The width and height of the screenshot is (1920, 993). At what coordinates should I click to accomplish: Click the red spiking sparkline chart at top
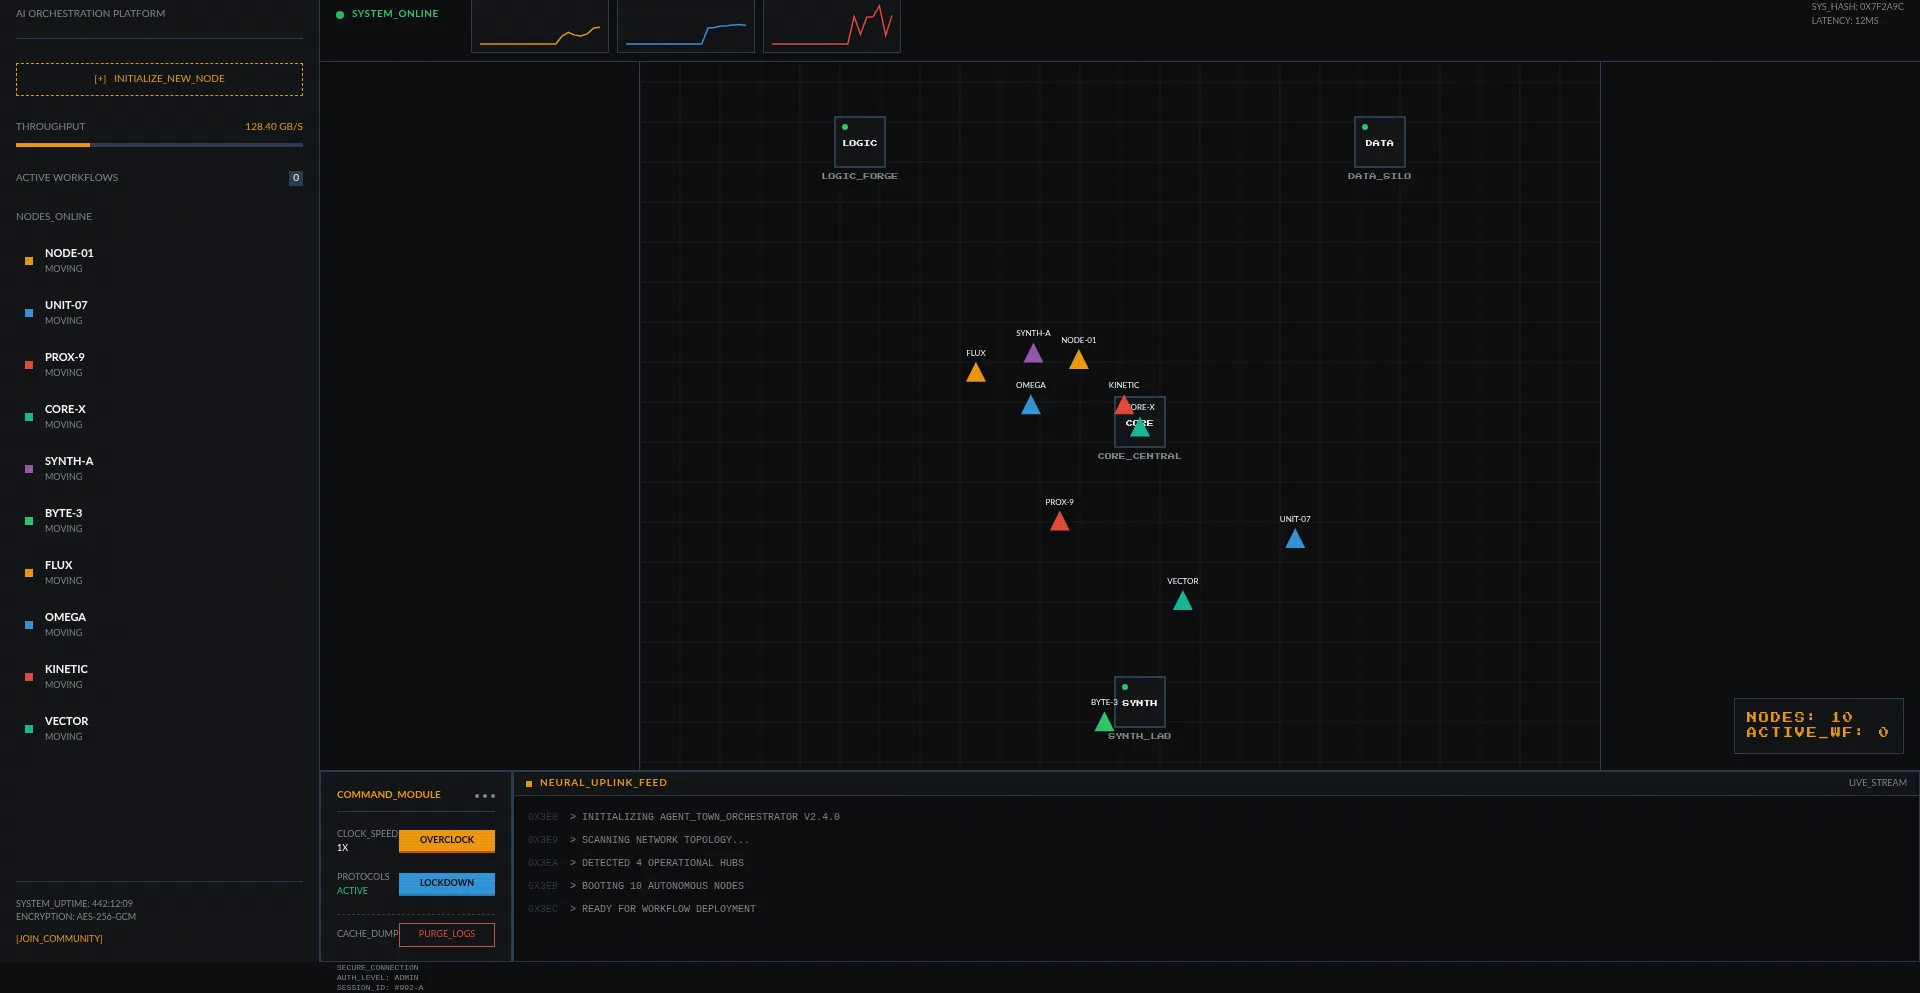pyautogui.click(x=831, y=26)
